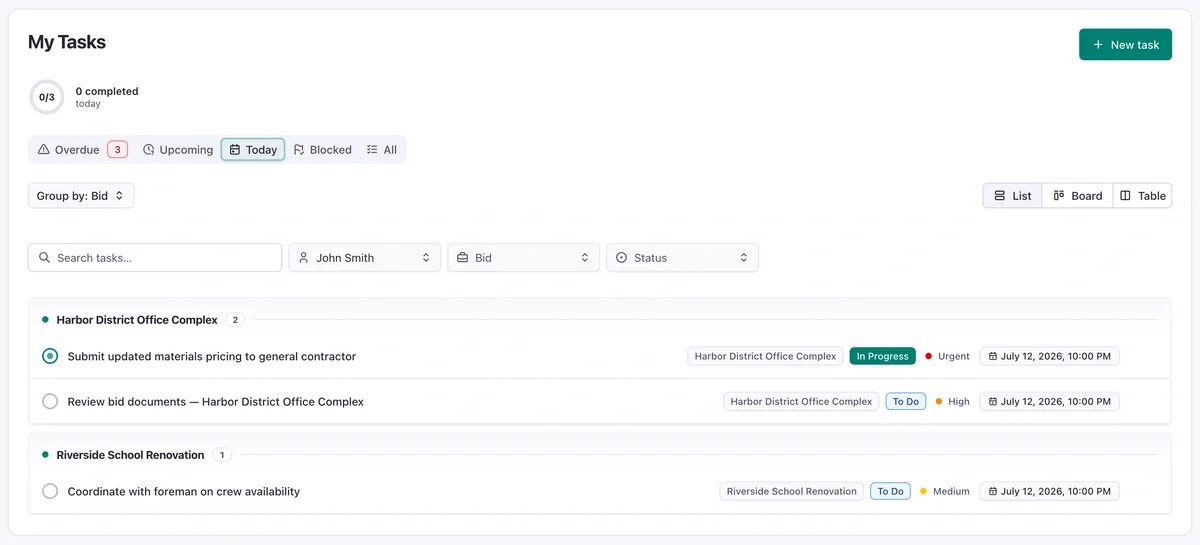Click the person icon beside John Smith

[x=304, y=258]
